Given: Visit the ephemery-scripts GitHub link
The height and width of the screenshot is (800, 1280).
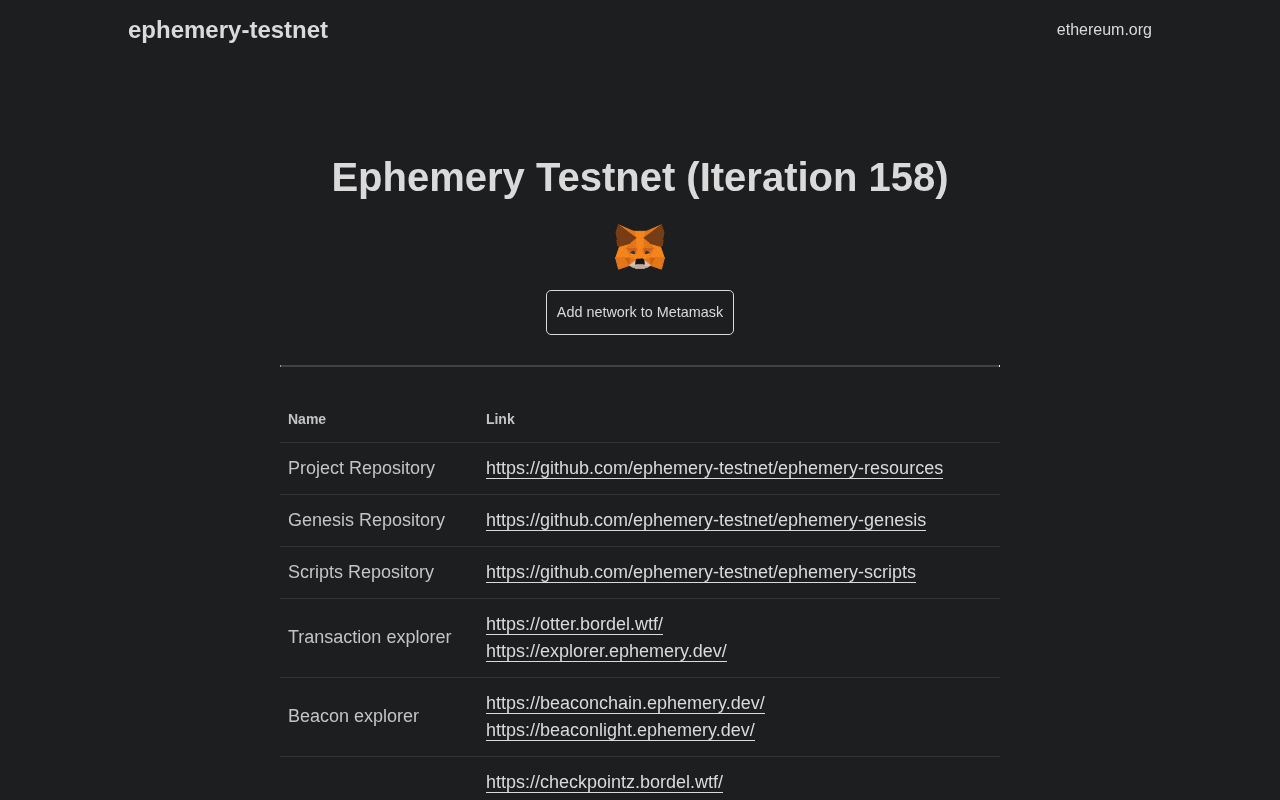Looking at the screenshot, I should coord(701,572).
